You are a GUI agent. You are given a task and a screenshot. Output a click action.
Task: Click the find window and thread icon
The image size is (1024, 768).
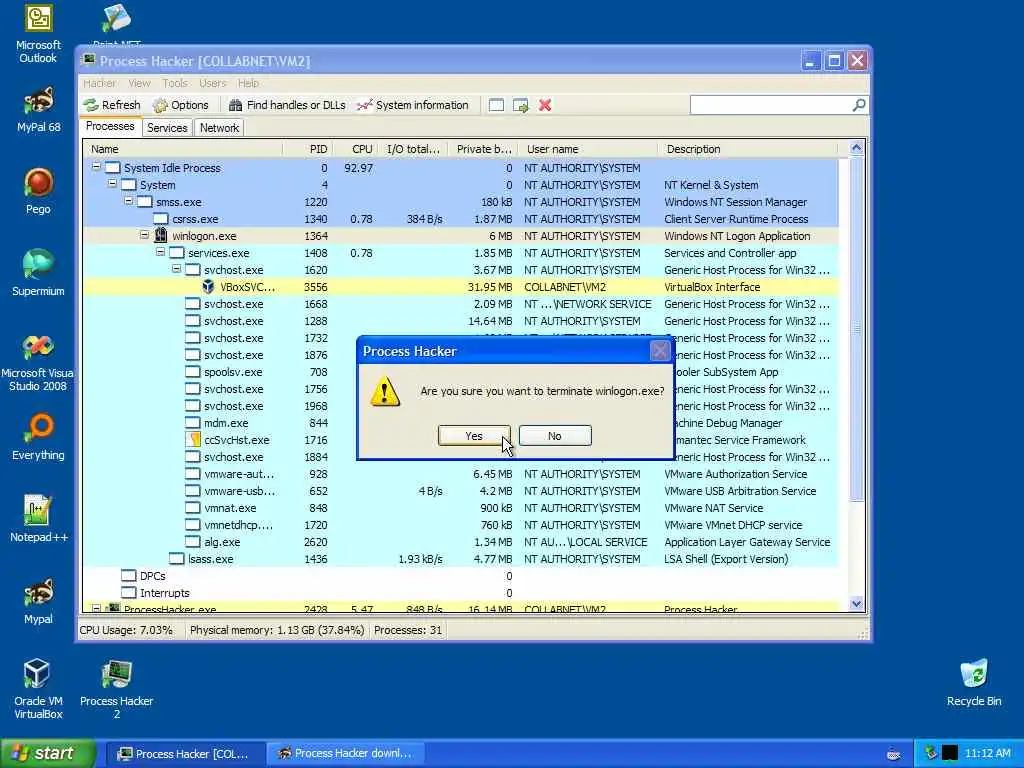(520, 105)
